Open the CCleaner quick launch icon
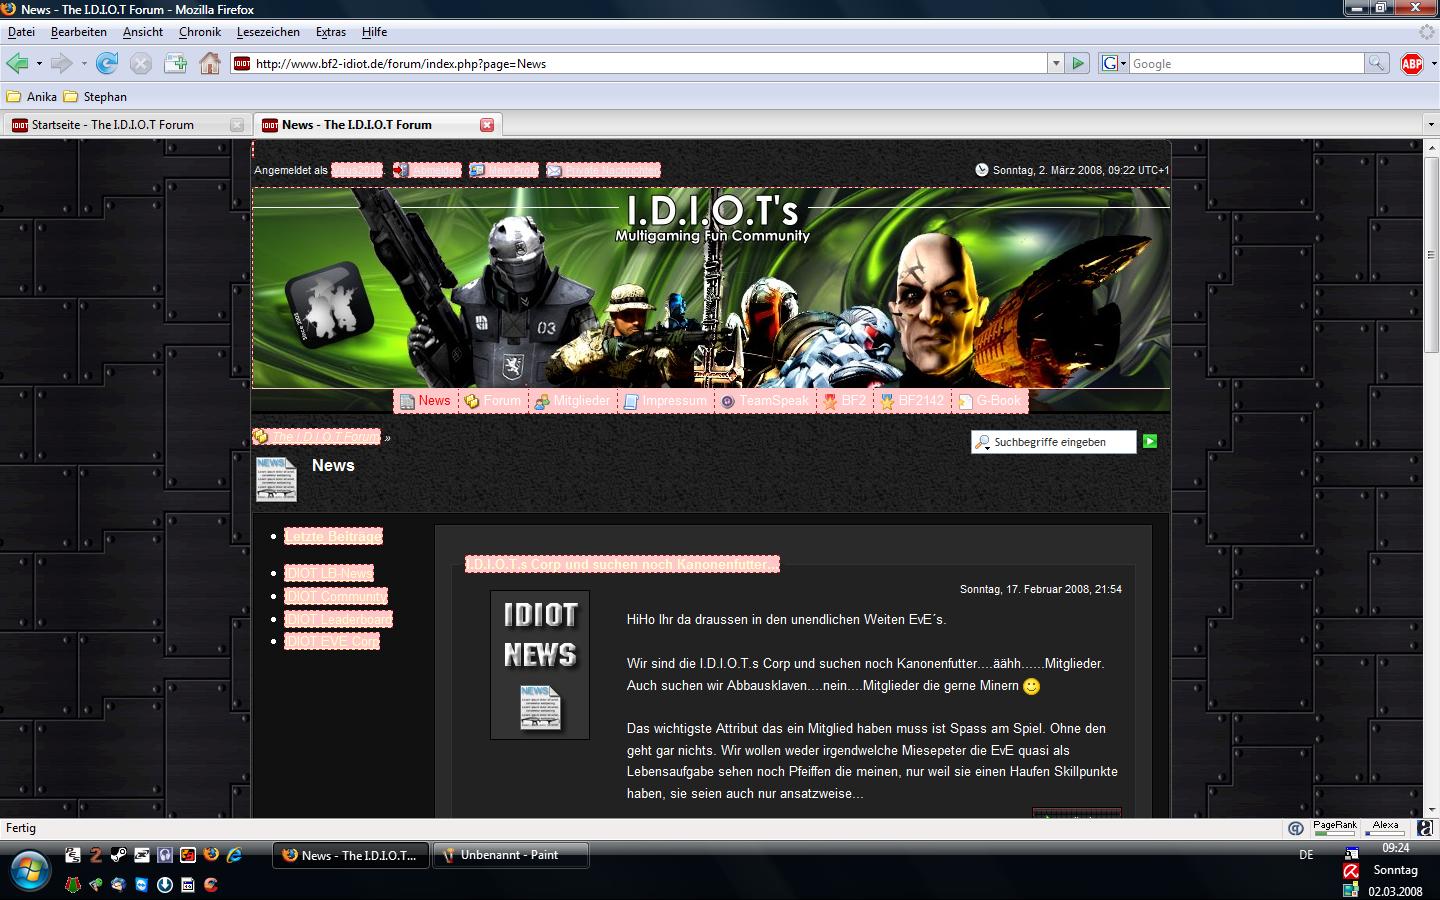The height and width of the screenshot is (900, 1440). (211, 884)
